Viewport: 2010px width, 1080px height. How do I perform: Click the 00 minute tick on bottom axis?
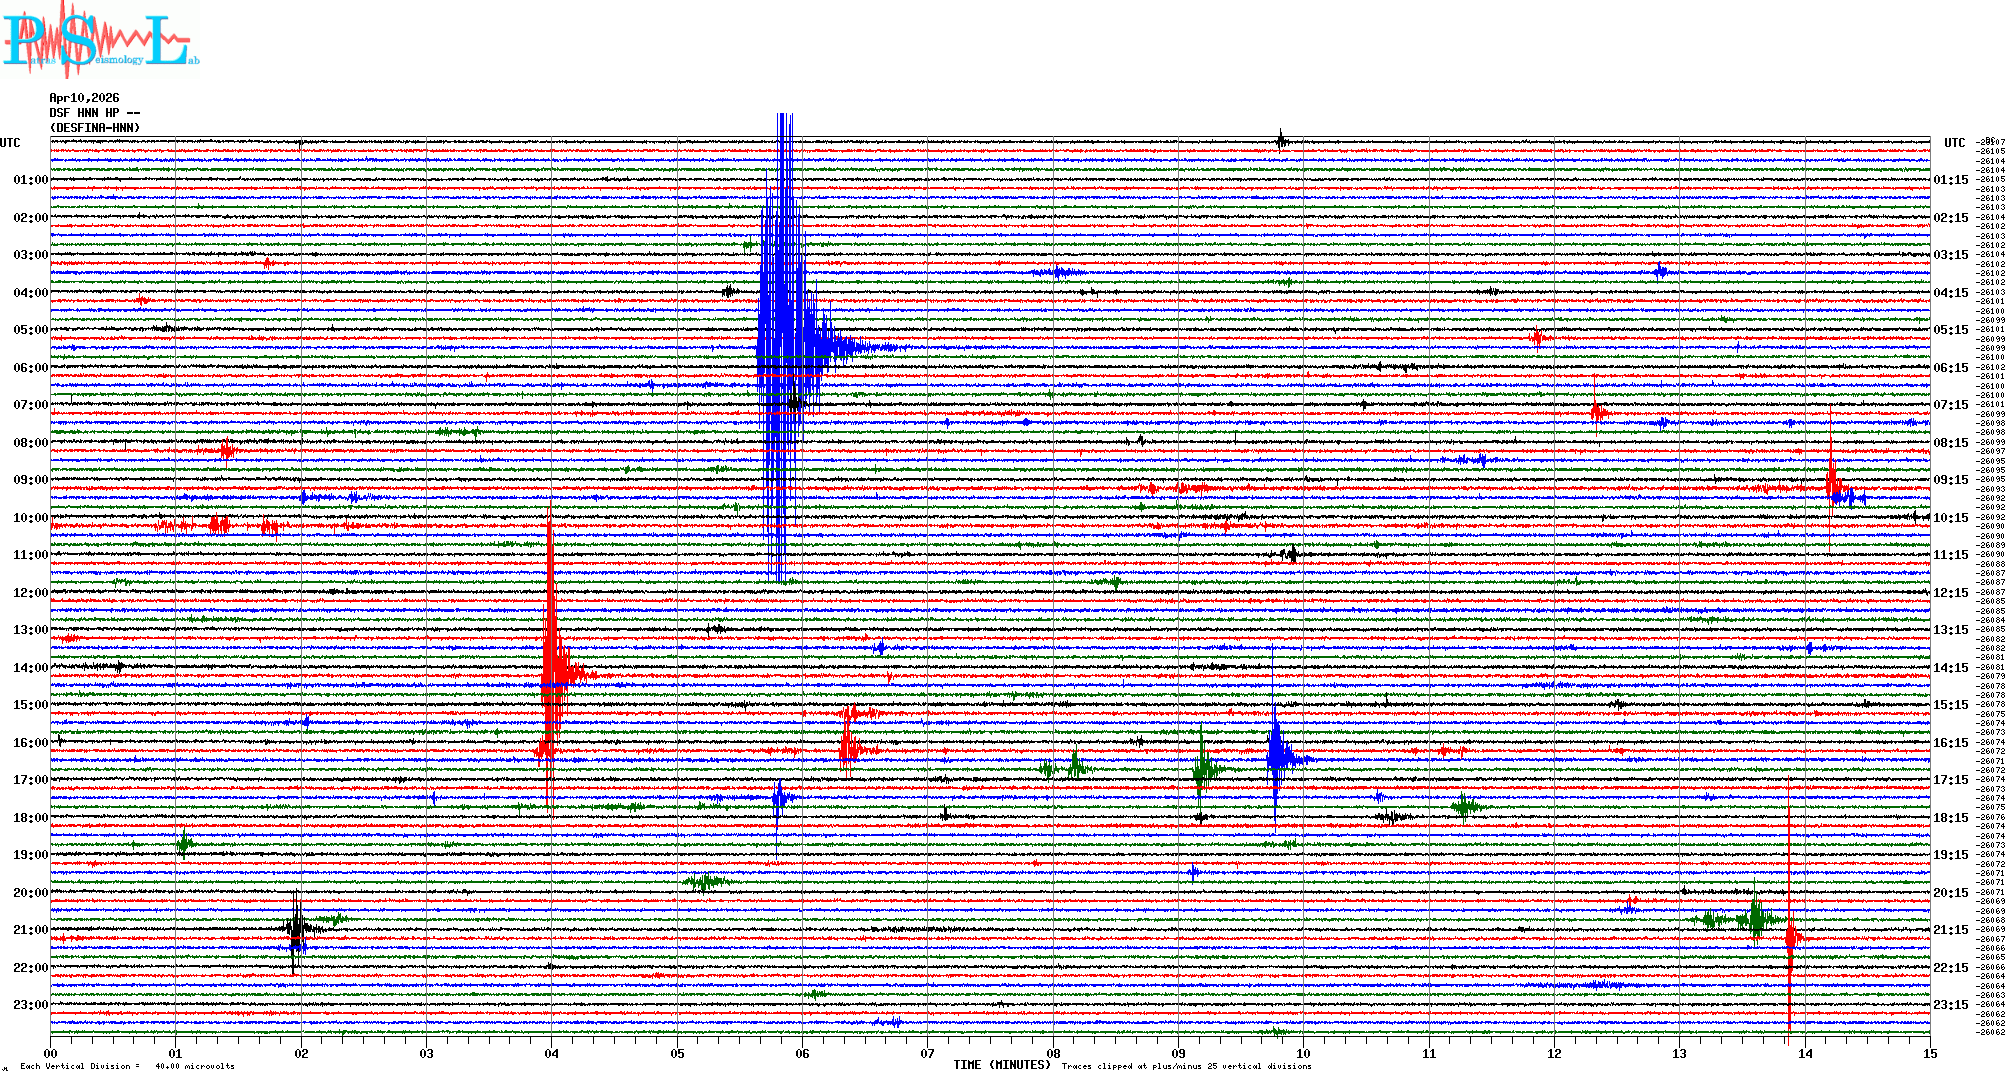51,1053
